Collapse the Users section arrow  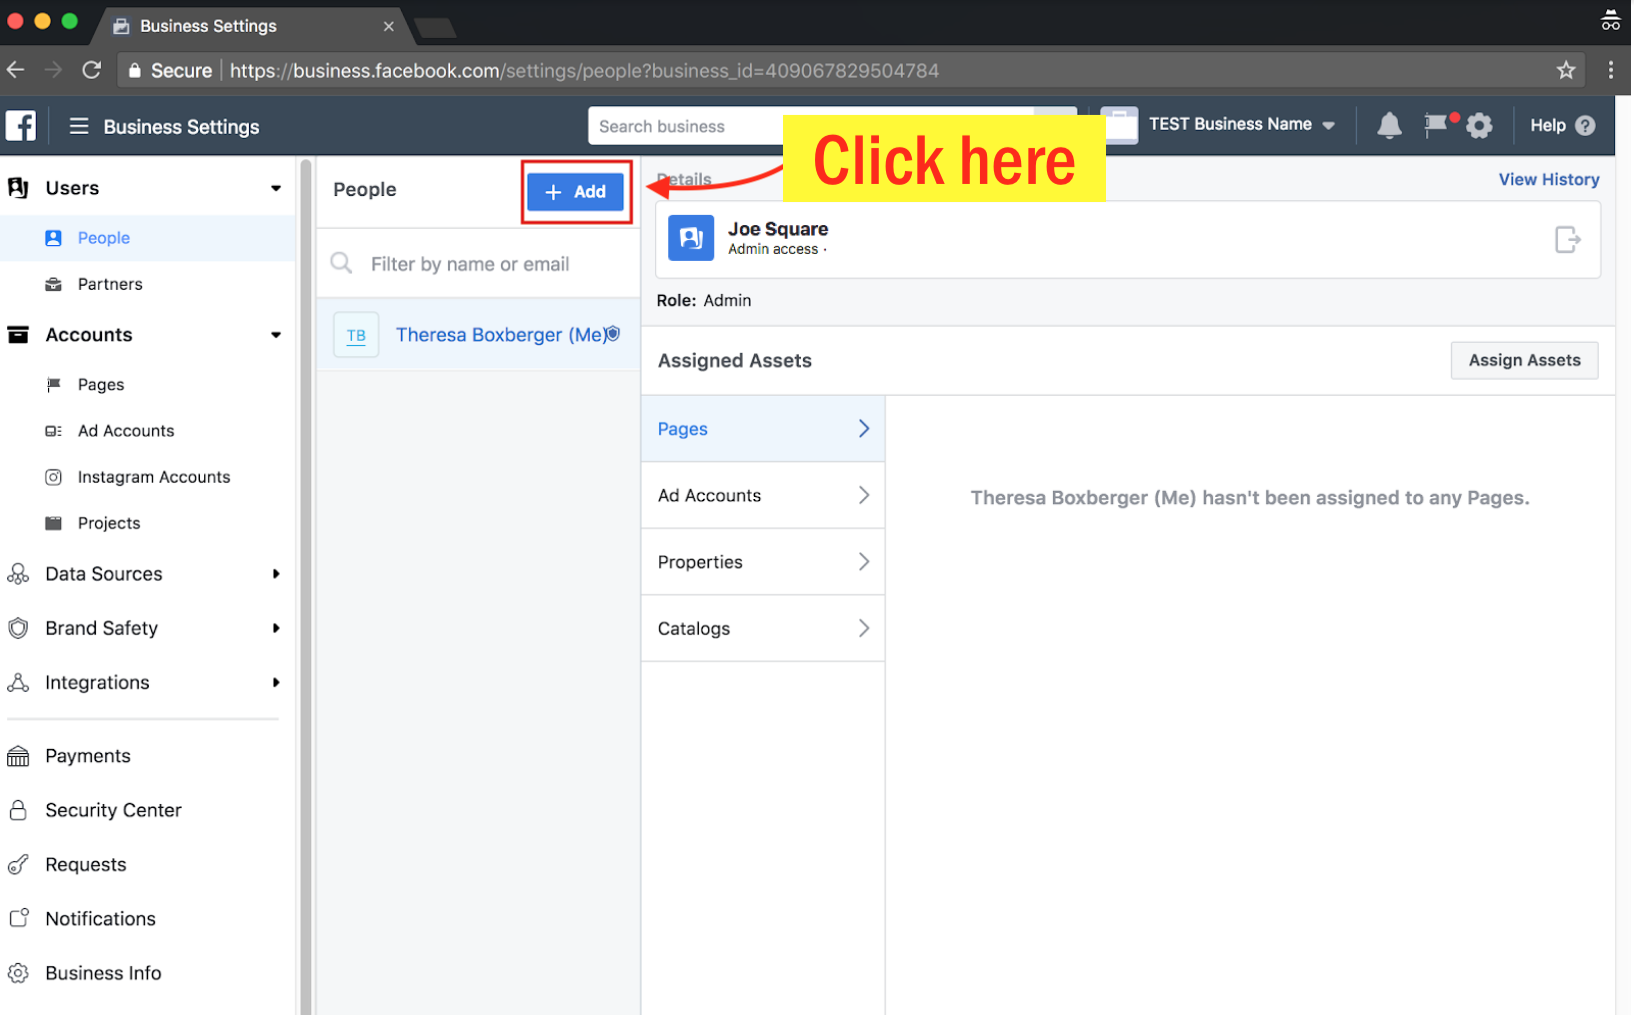[x=277, y=189]
